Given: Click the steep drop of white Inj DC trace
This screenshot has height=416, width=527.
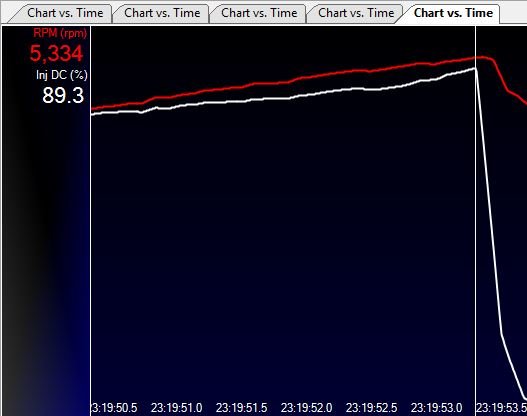Looking at the screenshot, I should point(489,202).
